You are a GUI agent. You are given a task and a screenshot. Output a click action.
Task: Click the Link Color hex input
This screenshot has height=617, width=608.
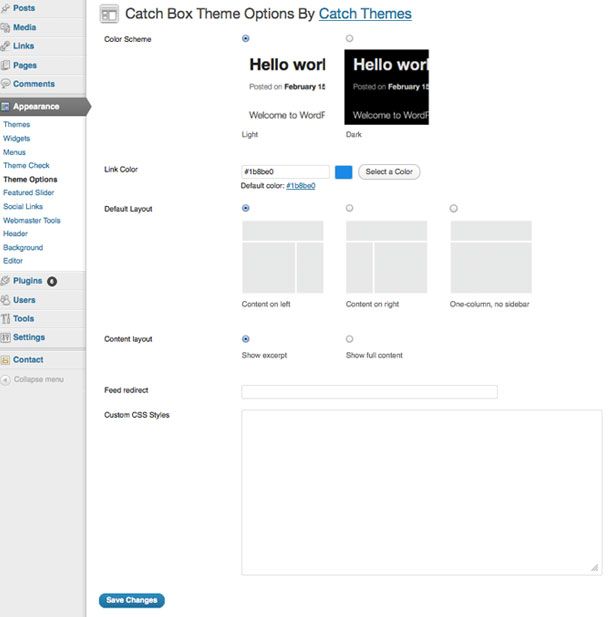[x=285, y=172]
